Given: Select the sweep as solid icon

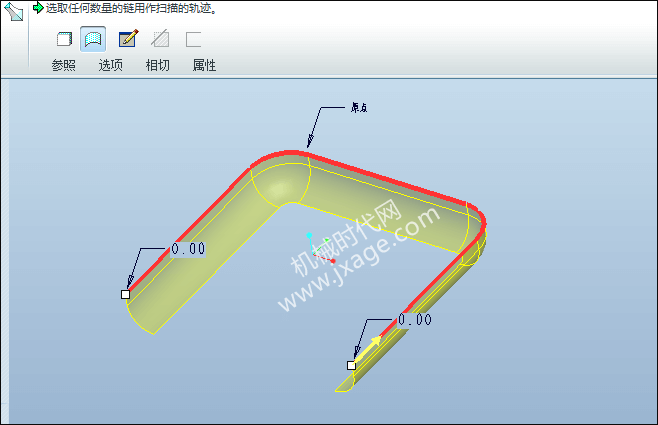Looking at the screenshot, I should (64, 39).
